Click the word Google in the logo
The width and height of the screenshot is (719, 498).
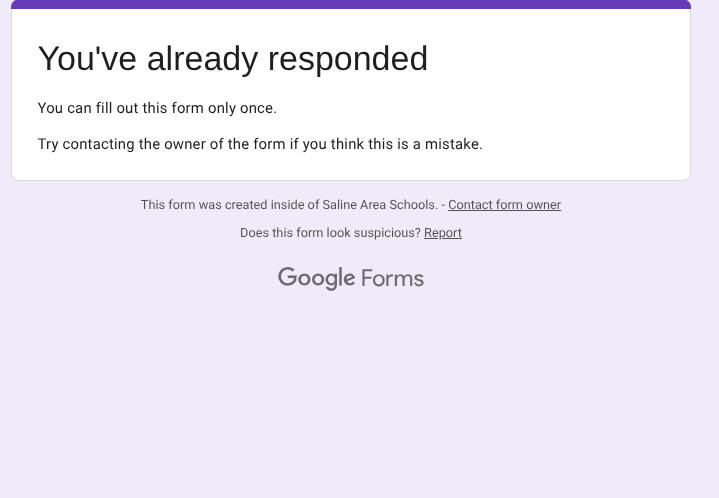[316, 278]
